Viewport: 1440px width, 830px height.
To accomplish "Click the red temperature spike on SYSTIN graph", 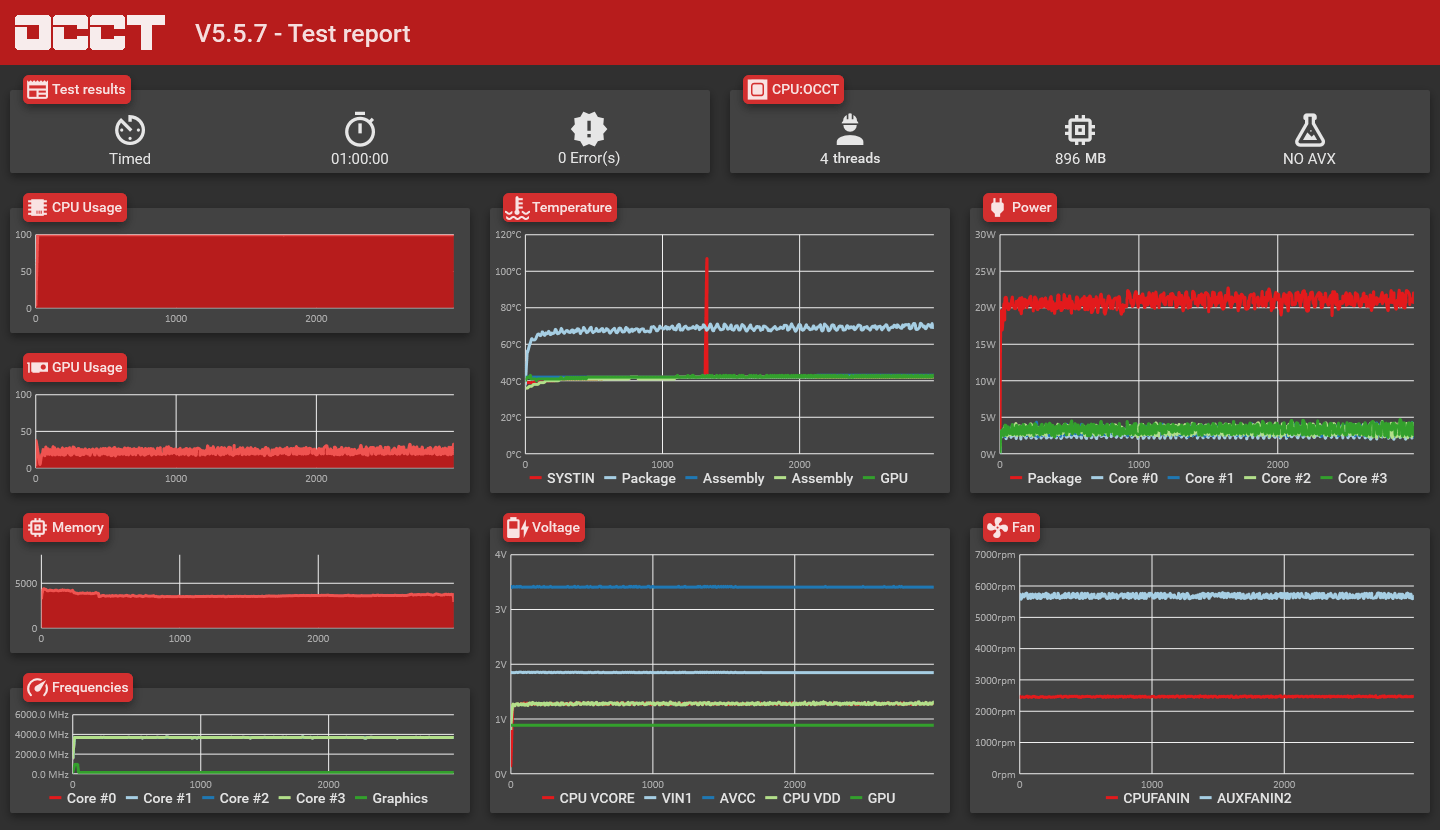I will tap(706, 315).
